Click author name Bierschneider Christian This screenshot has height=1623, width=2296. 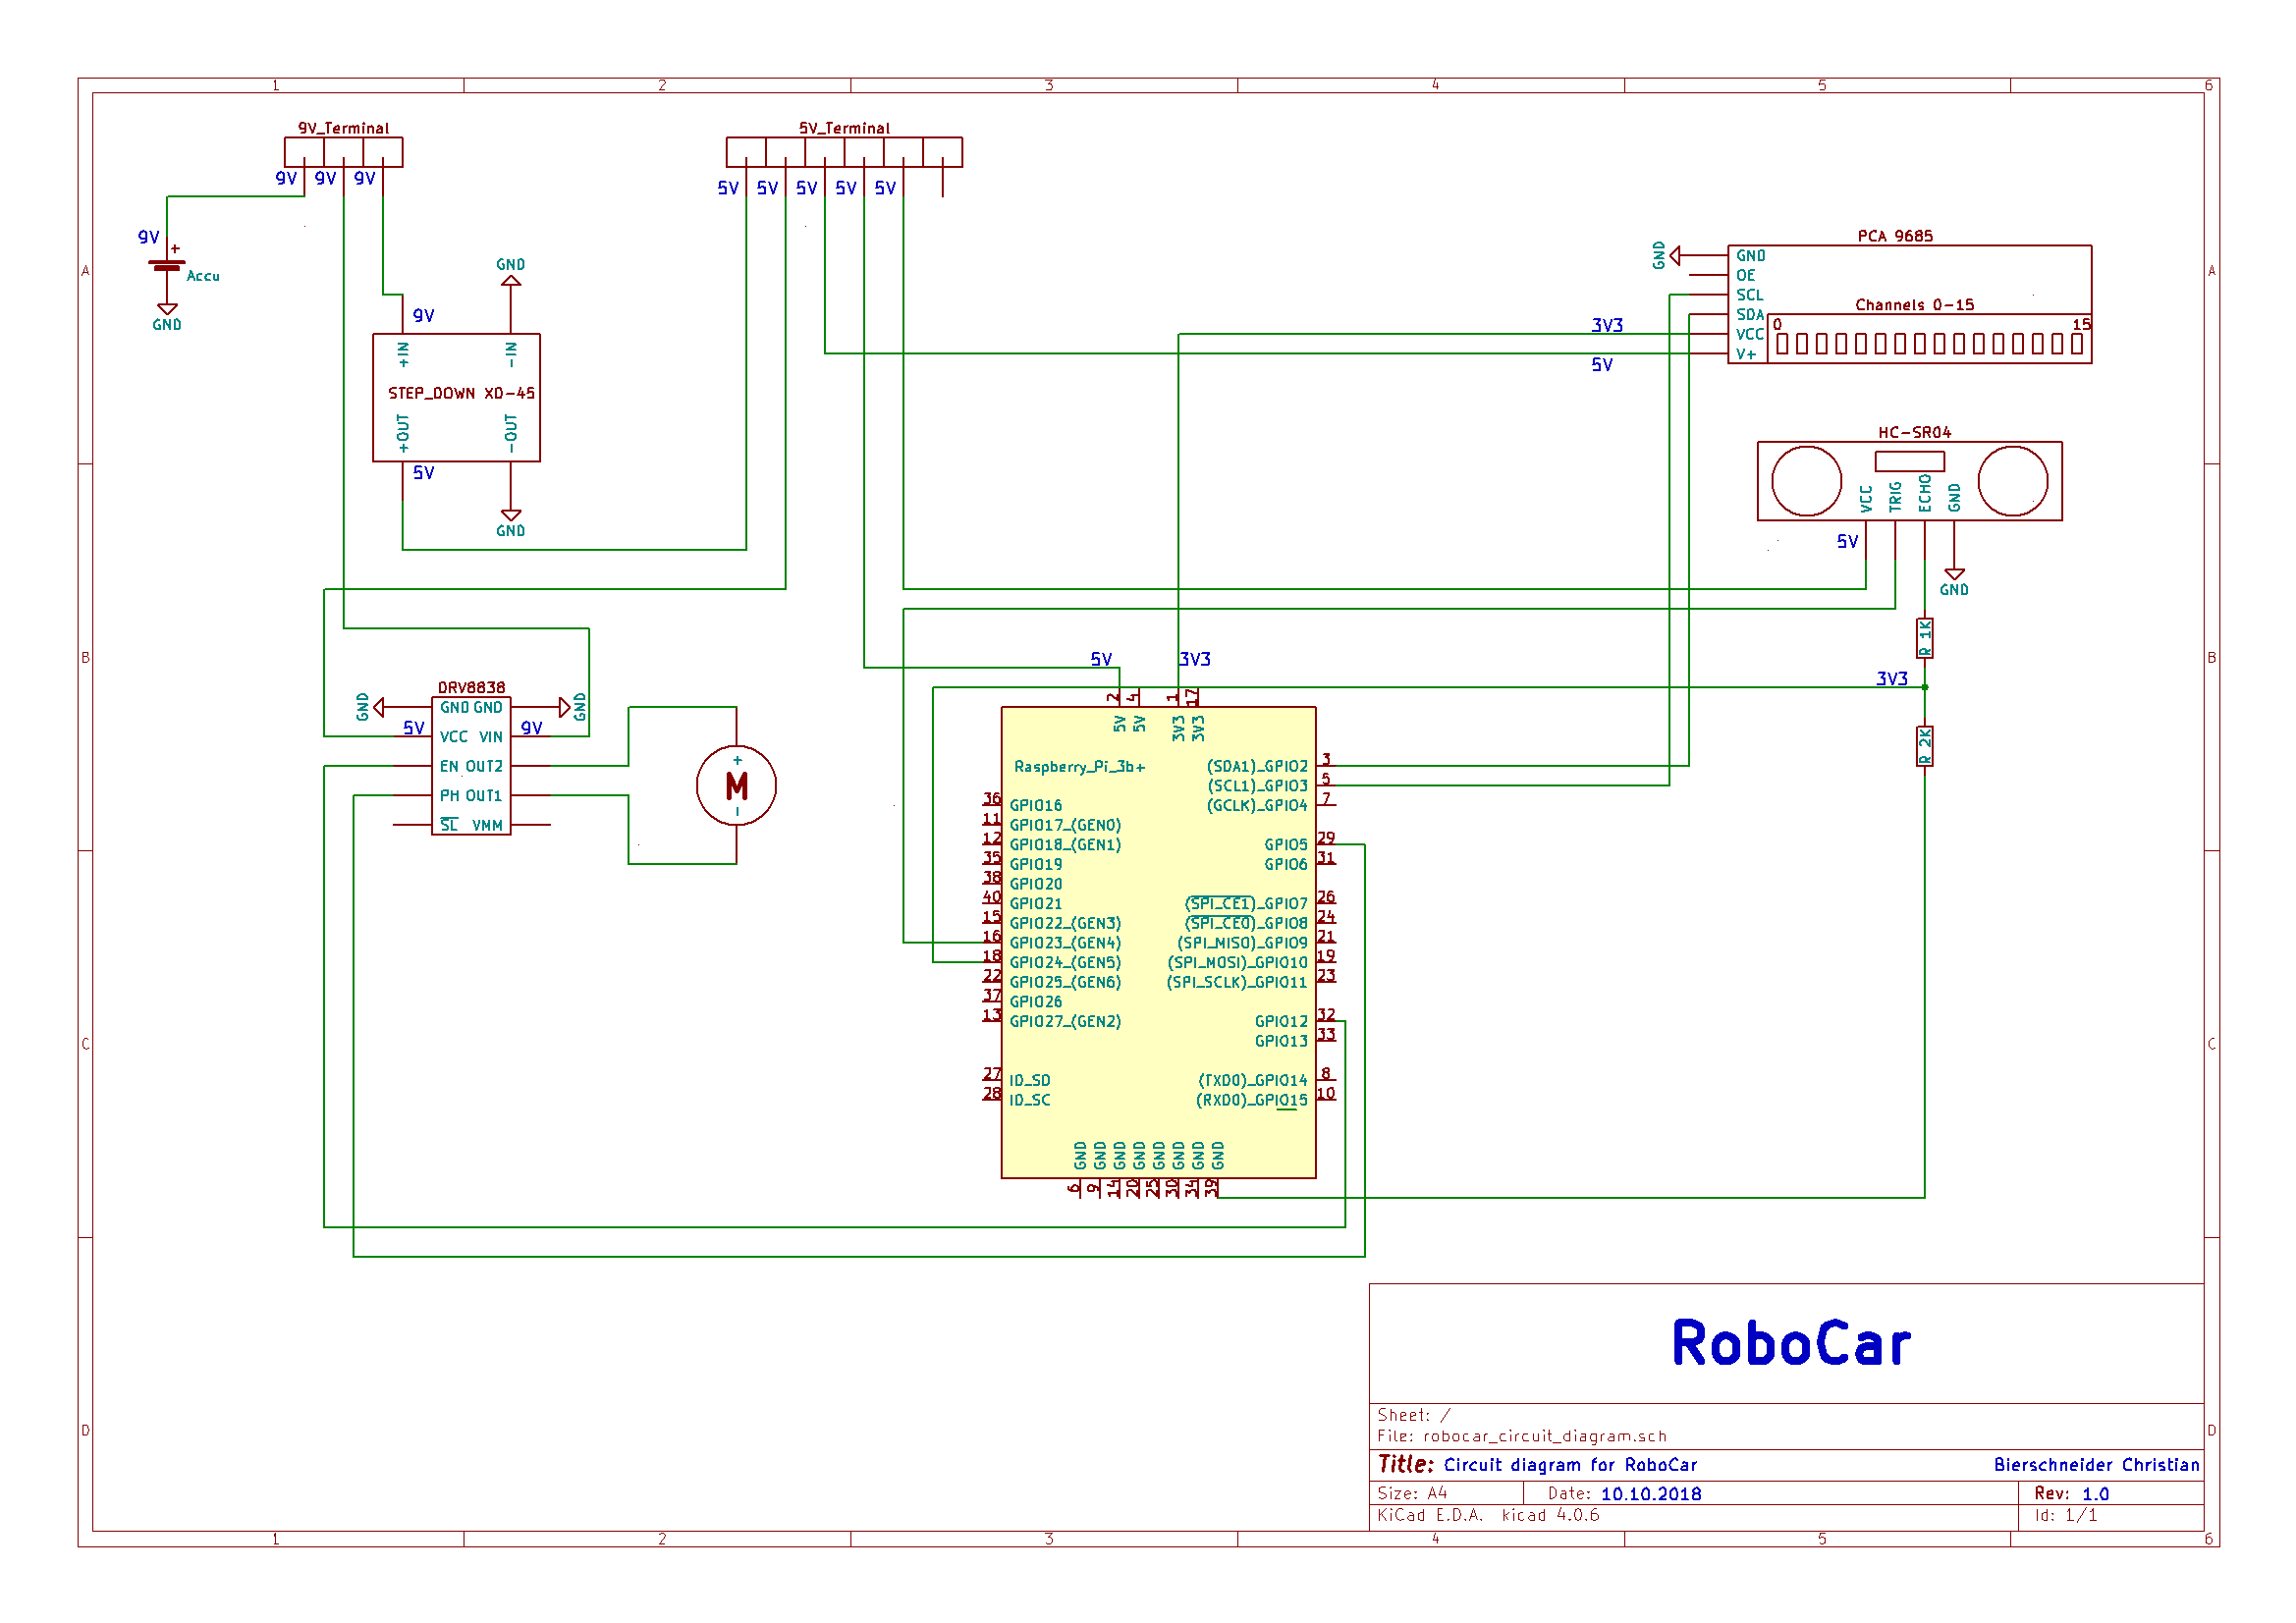coord(2096,1465)
